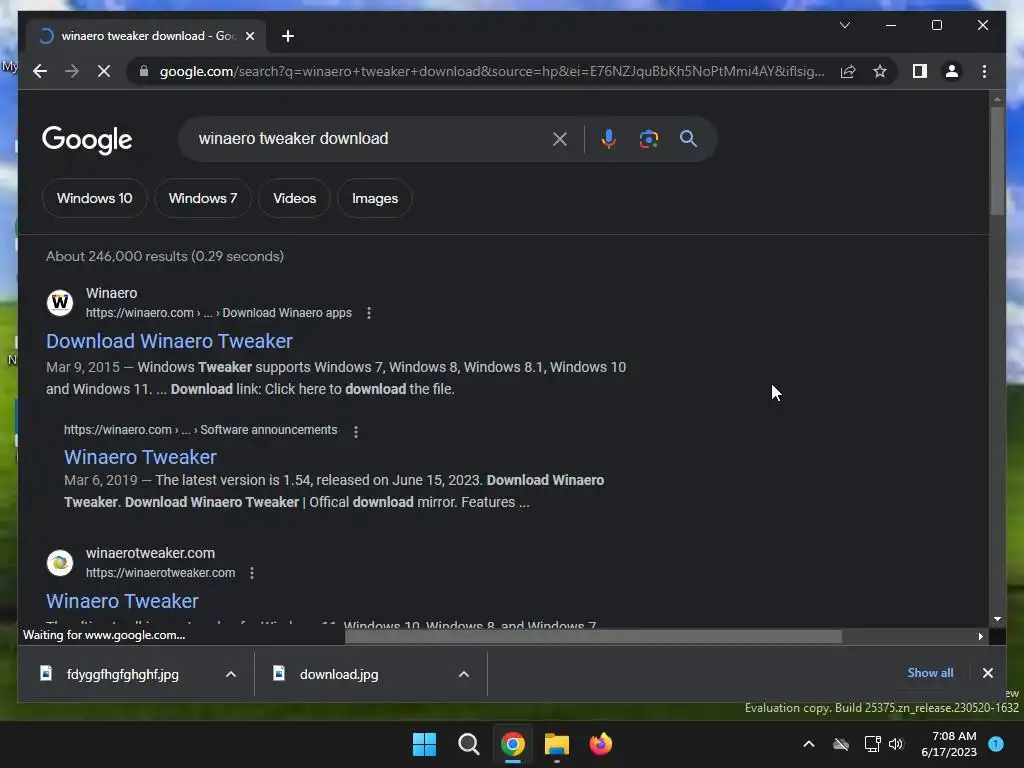Go back to the previous page

click(40, 71)
